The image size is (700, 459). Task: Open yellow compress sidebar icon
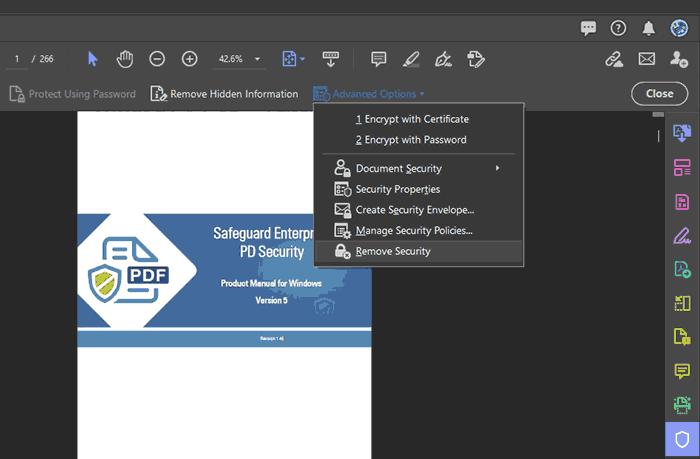coord(682,303)
